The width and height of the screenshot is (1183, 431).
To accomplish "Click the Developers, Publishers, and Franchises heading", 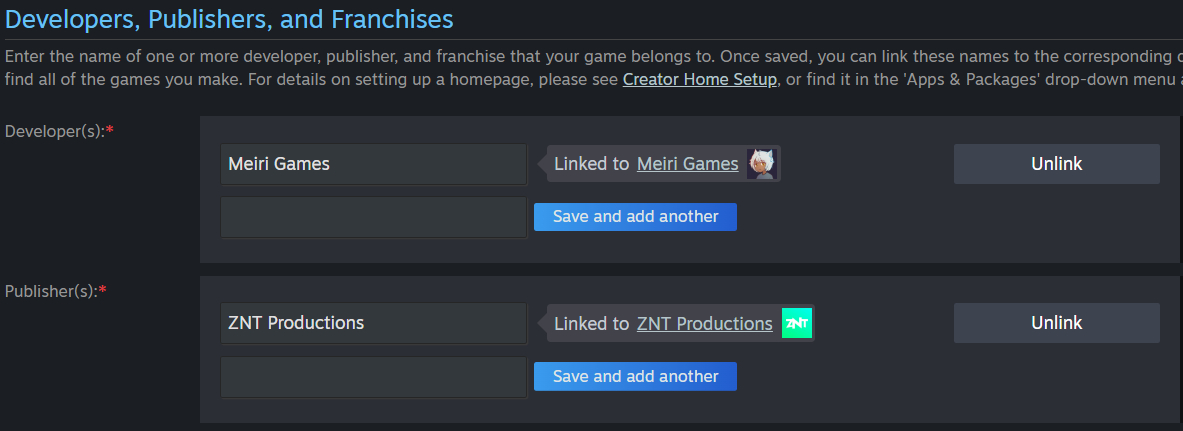I will 229,18.
